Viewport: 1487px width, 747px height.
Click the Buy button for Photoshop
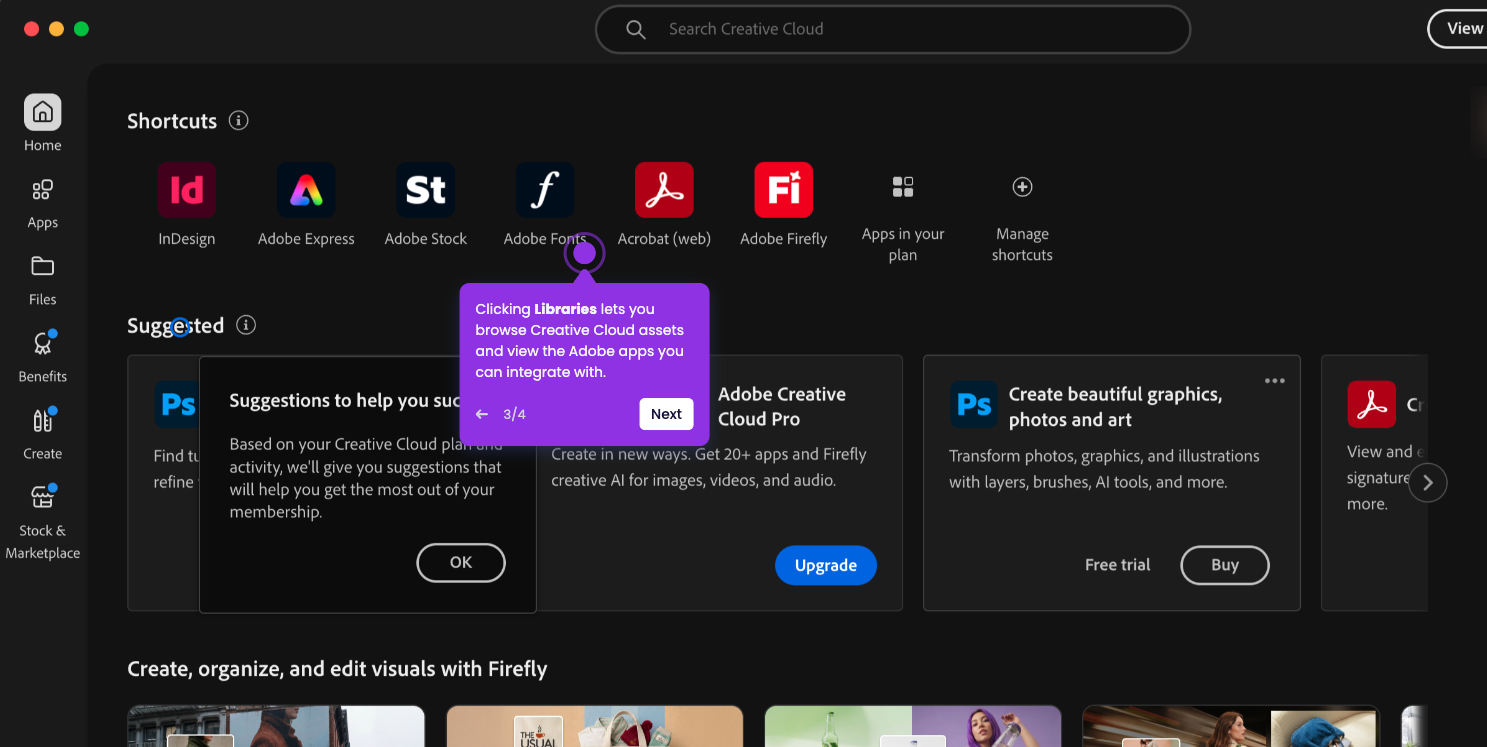(1225, 565)
